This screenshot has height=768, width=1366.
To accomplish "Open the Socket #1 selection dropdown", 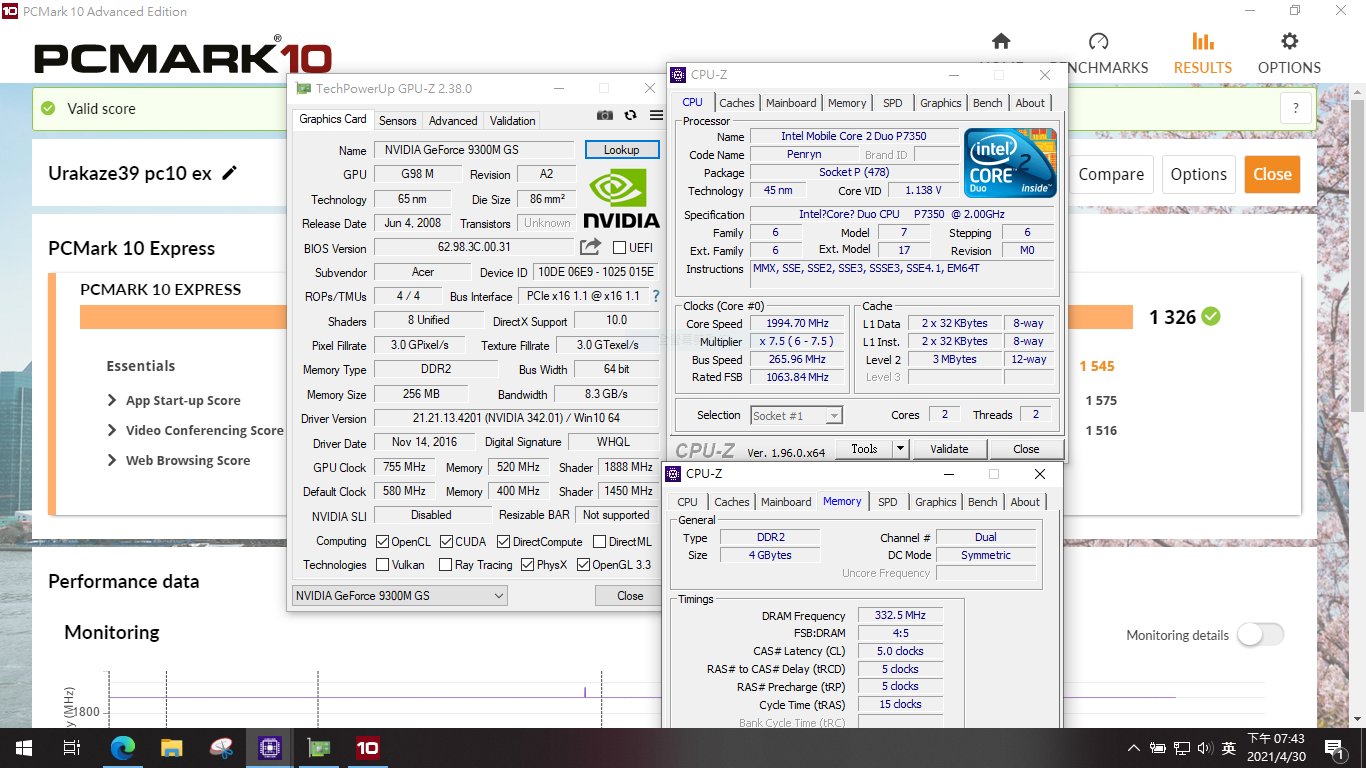I will (796, 415).
